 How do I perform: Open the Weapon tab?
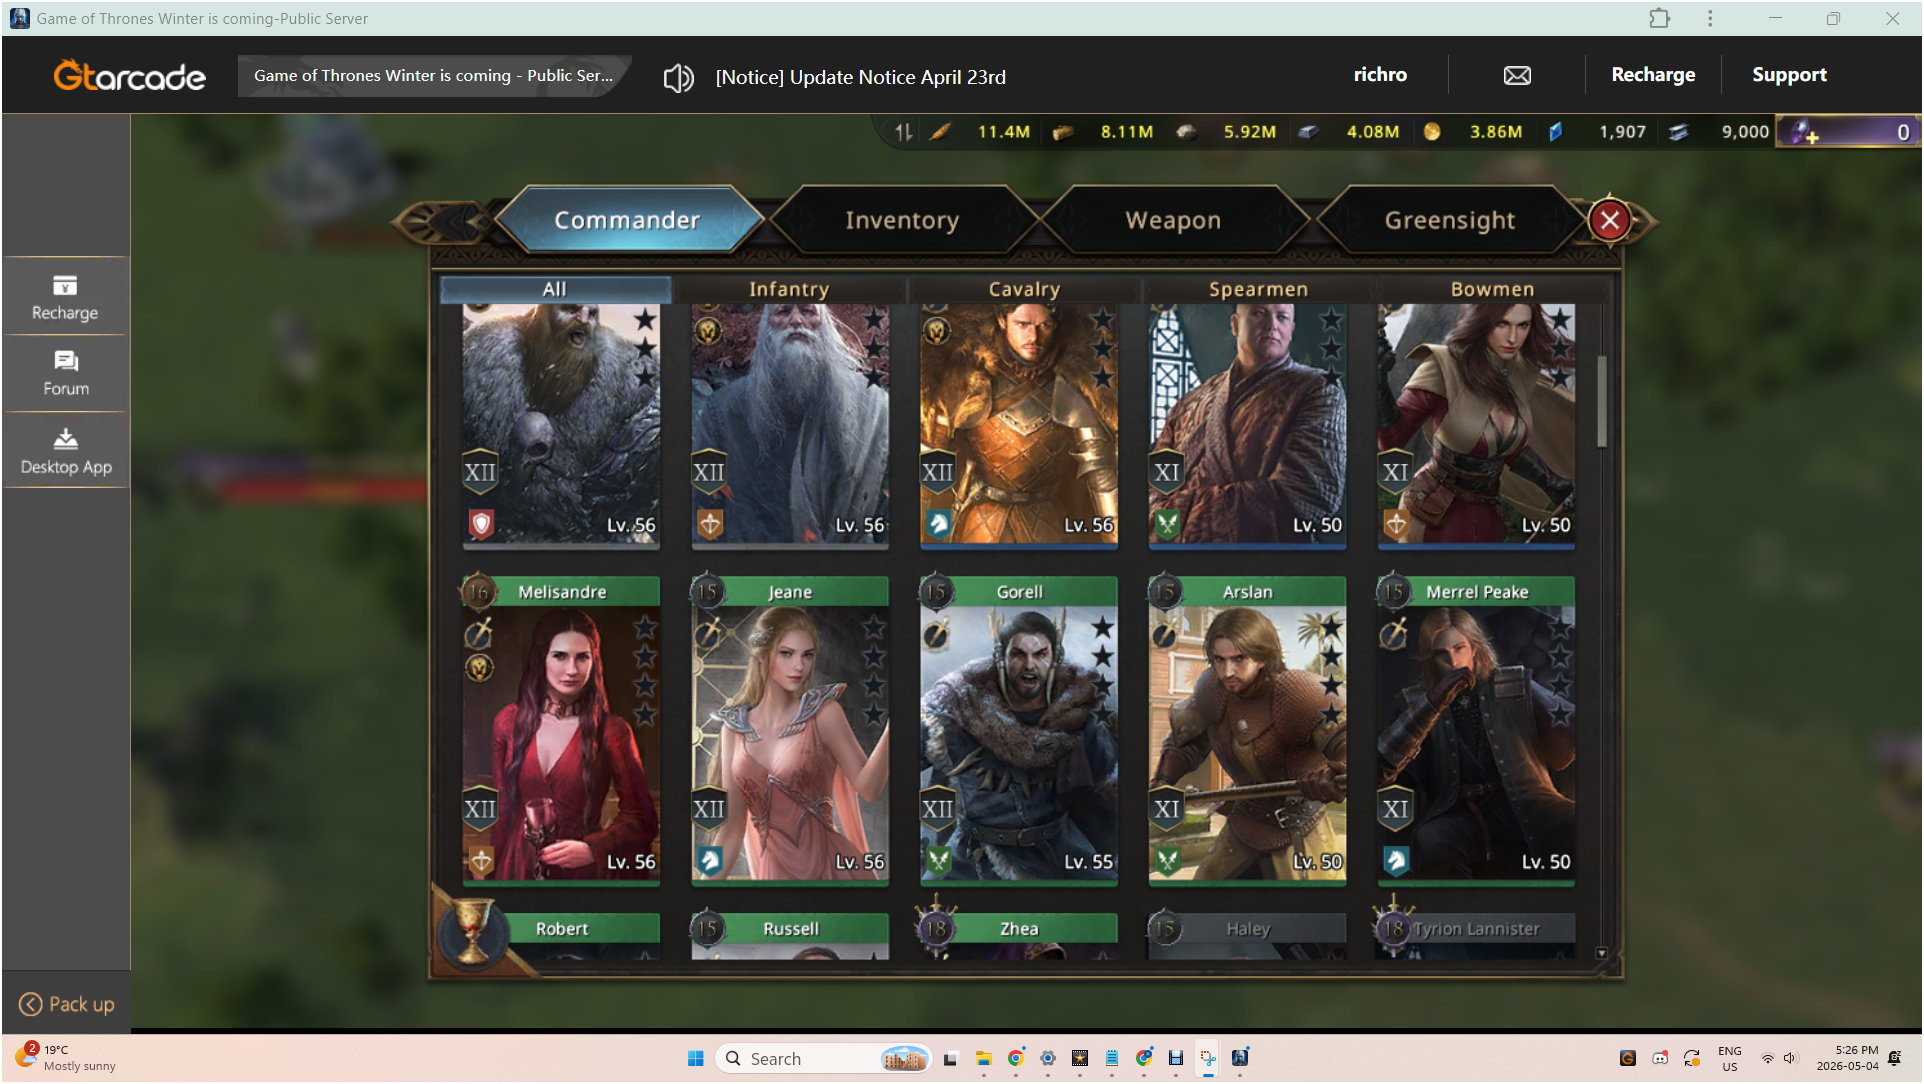tap(1173, 220)
